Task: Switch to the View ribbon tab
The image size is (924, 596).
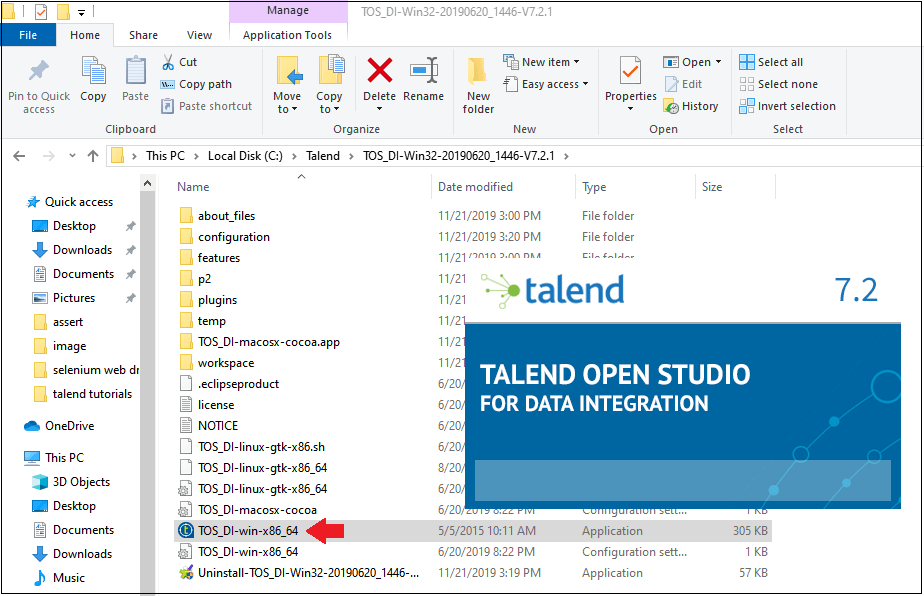Action: [x=199, y=35]
